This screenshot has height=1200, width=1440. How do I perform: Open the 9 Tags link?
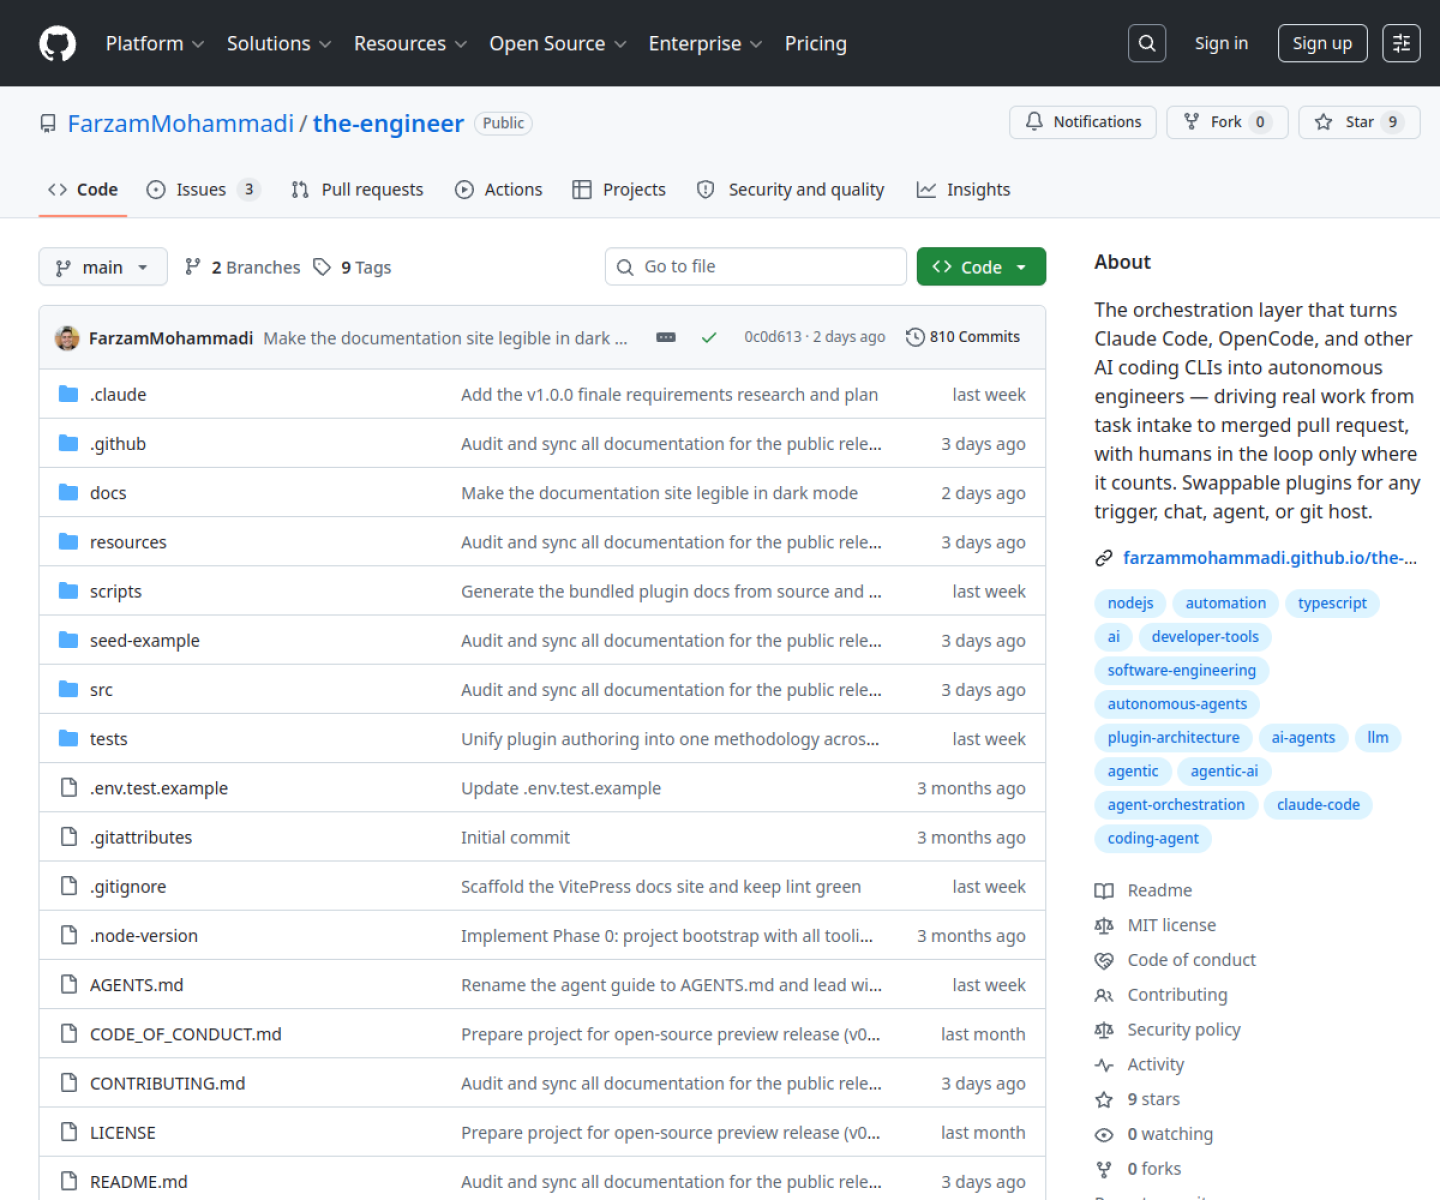pyautogui.click(x=353, y=267)
